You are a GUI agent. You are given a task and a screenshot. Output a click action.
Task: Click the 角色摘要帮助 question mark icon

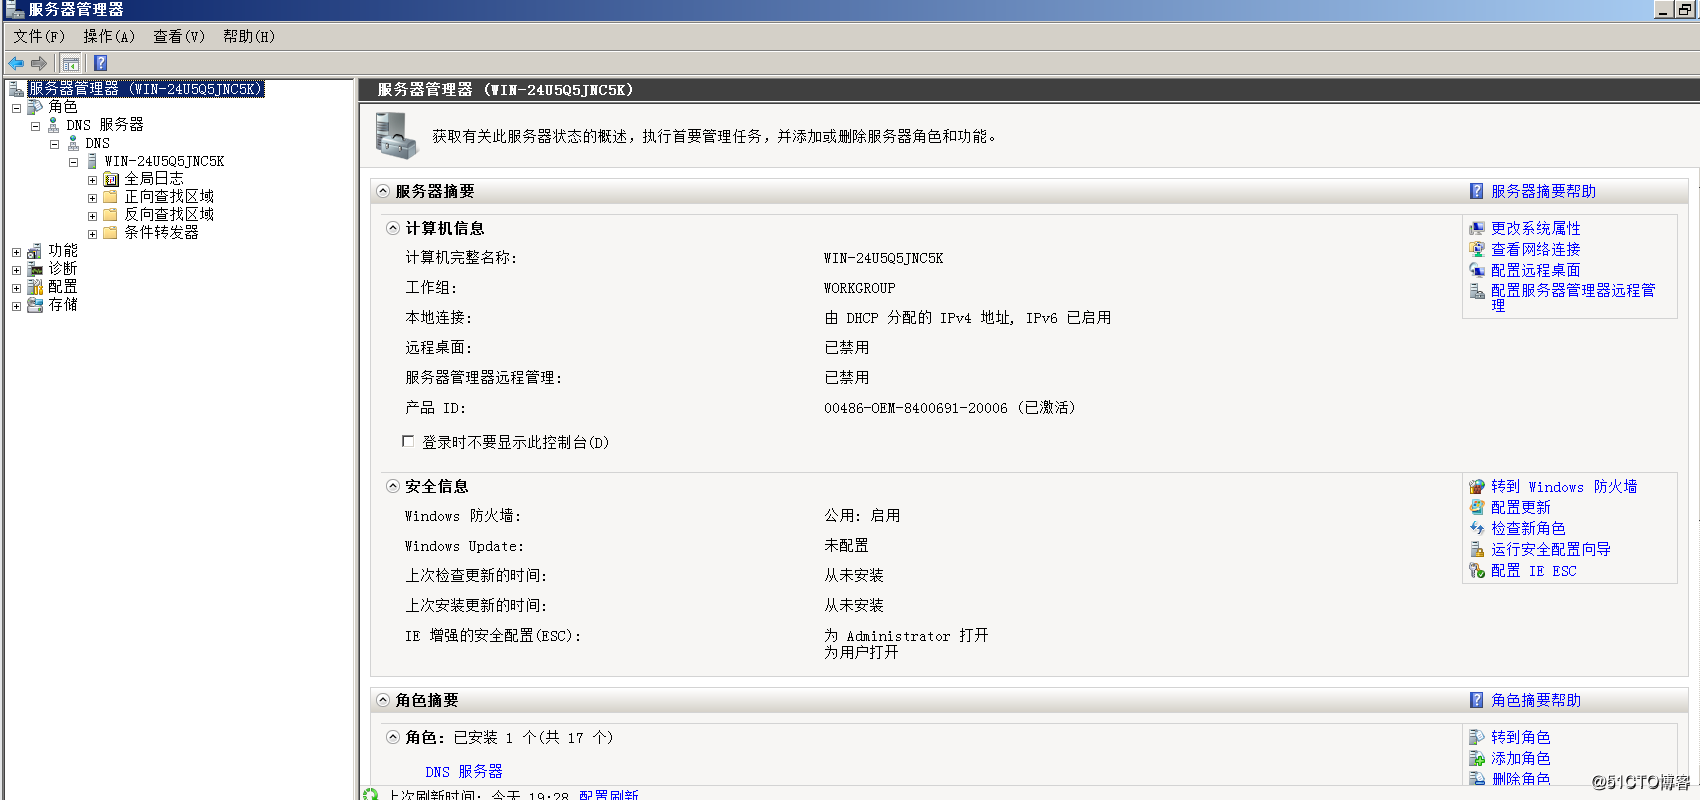(x=1476, y=700)
